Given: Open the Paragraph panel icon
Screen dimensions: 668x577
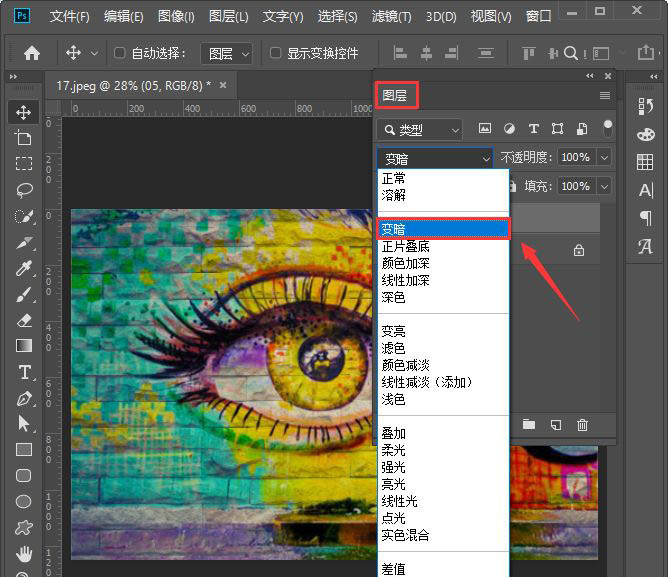Looking at the screenshot, I should pyautogui.click(x=646, y=218).
